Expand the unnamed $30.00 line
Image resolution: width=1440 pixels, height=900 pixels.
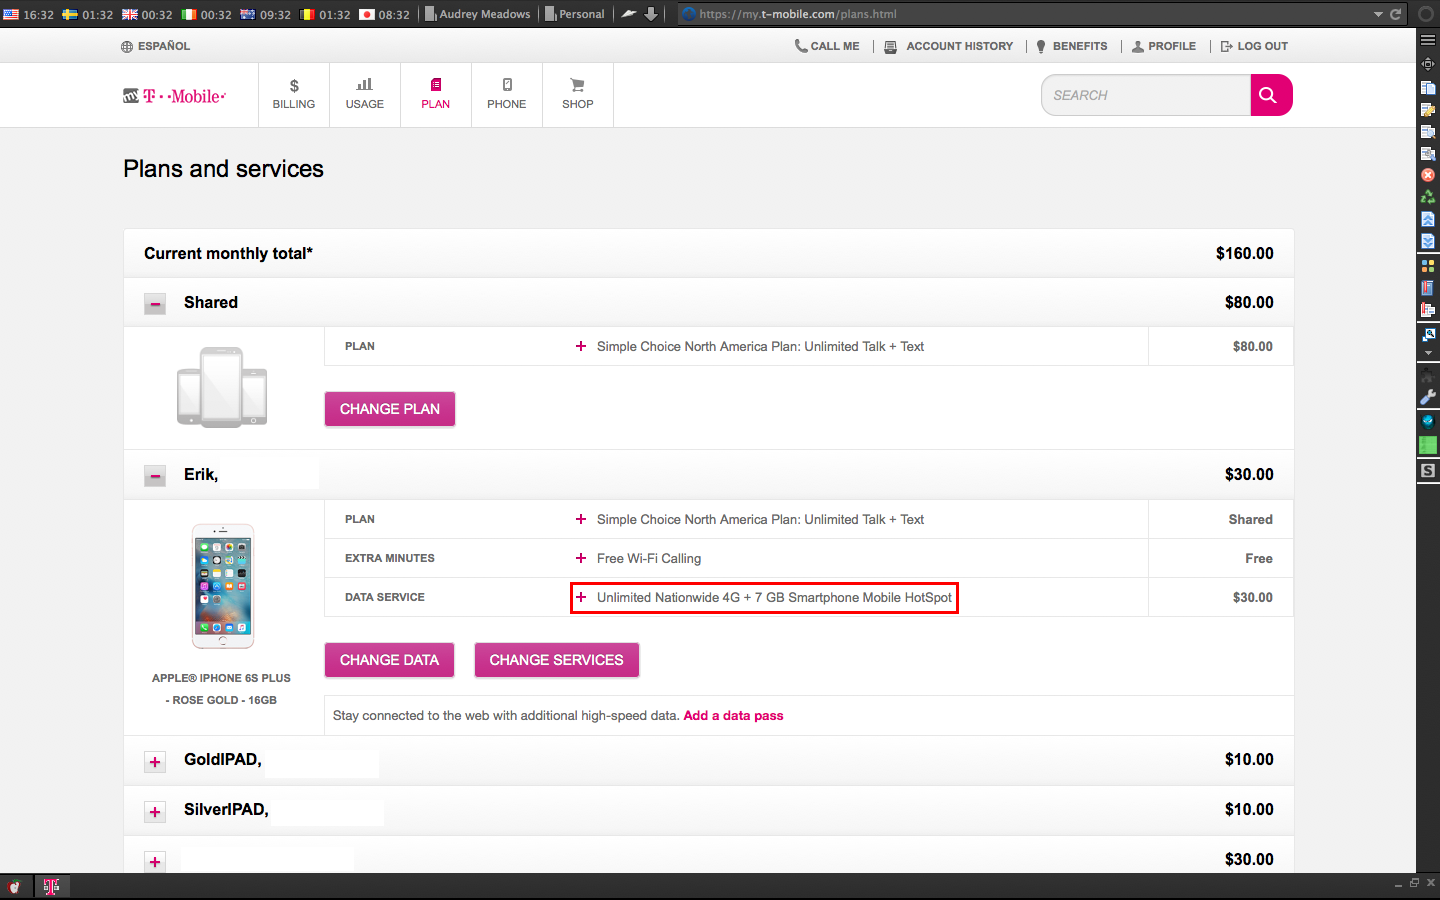pyautogui.click(x=155, y=862)
